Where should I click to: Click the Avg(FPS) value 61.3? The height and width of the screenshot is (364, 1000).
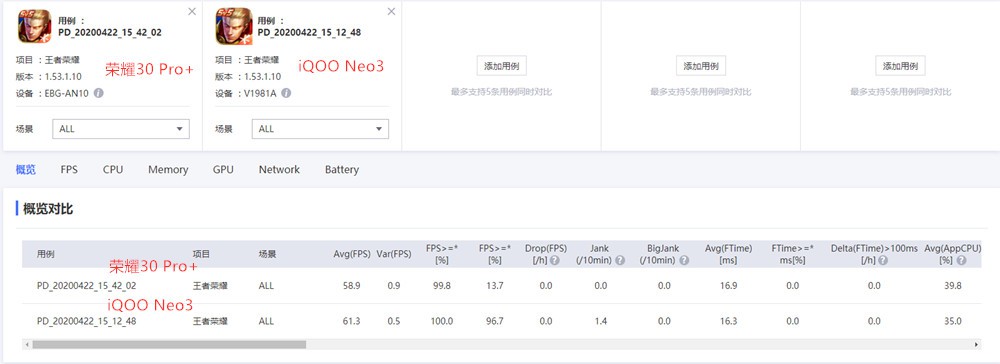[x=351, y=321]
